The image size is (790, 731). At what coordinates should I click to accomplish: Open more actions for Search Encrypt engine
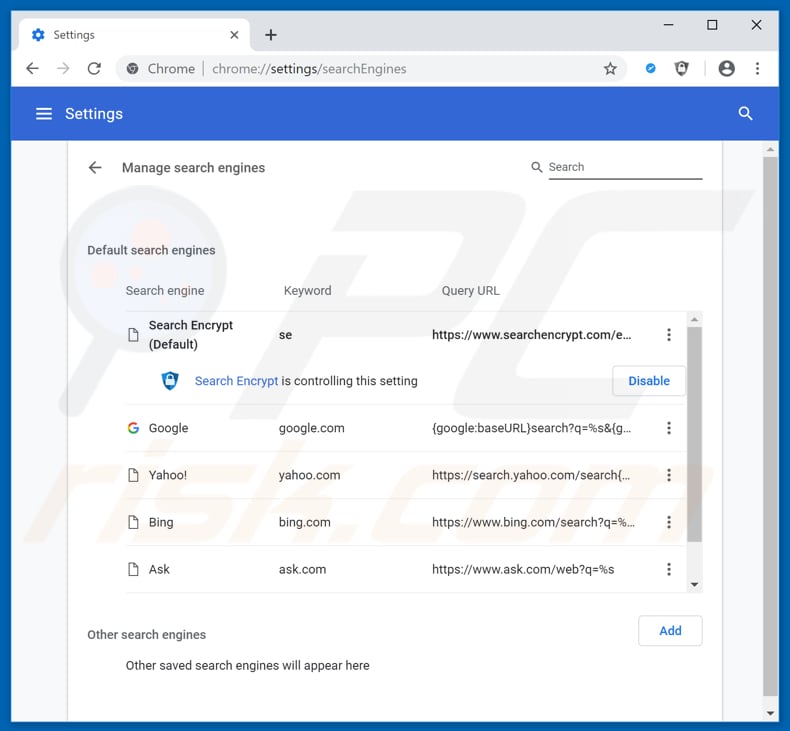pyautogui.click(x=669, y=335)
